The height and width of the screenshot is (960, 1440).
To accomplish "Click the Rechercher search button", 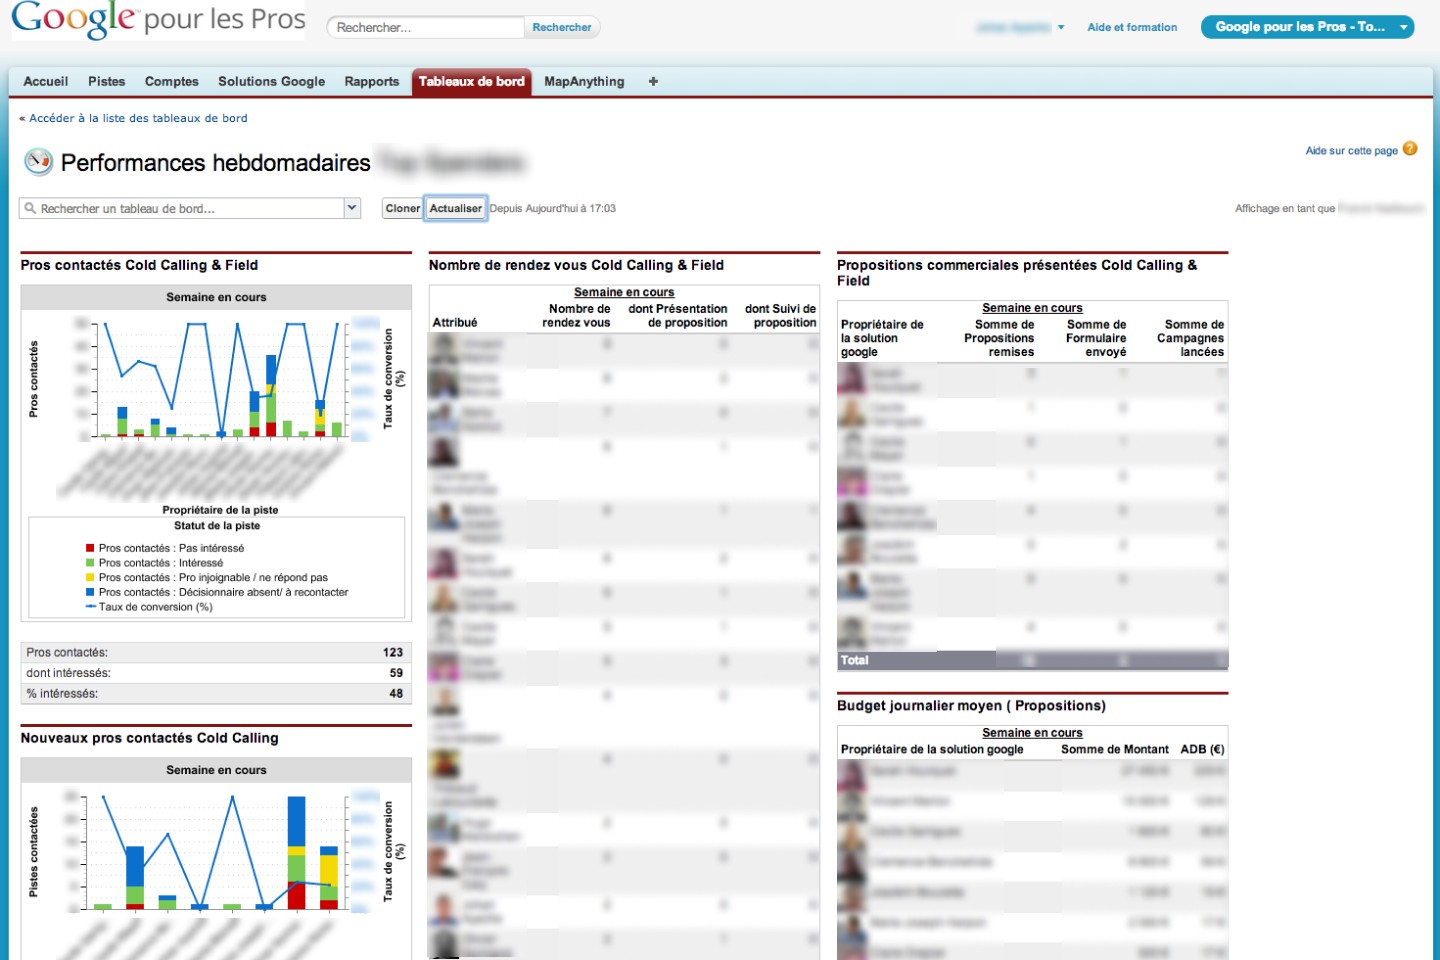I will click(562, 27).
